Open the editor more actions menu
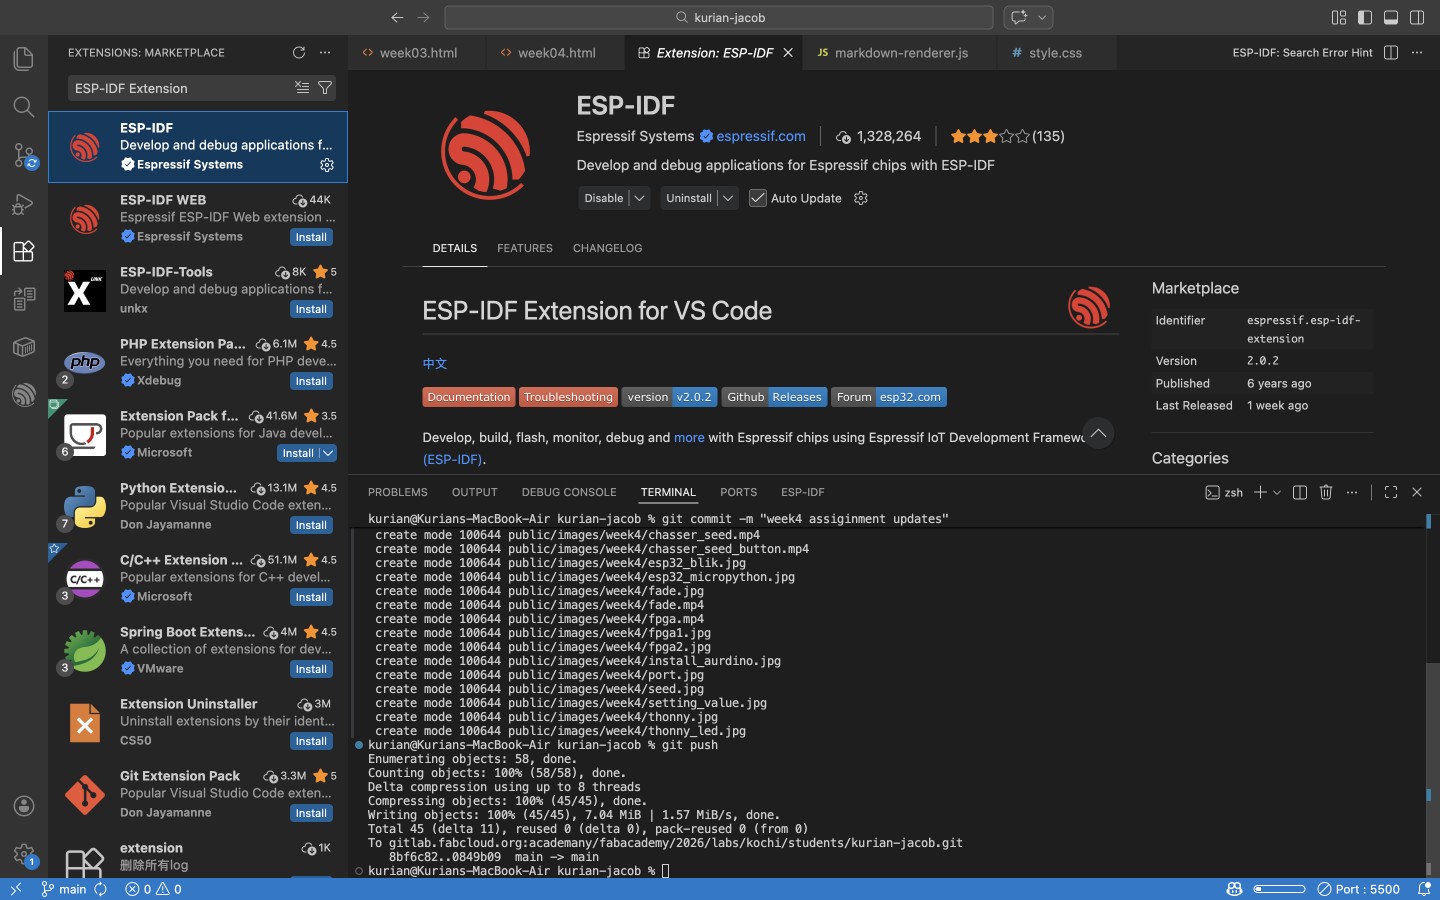The height and width of the screenshot is (900, 1440). (1417, 52)
